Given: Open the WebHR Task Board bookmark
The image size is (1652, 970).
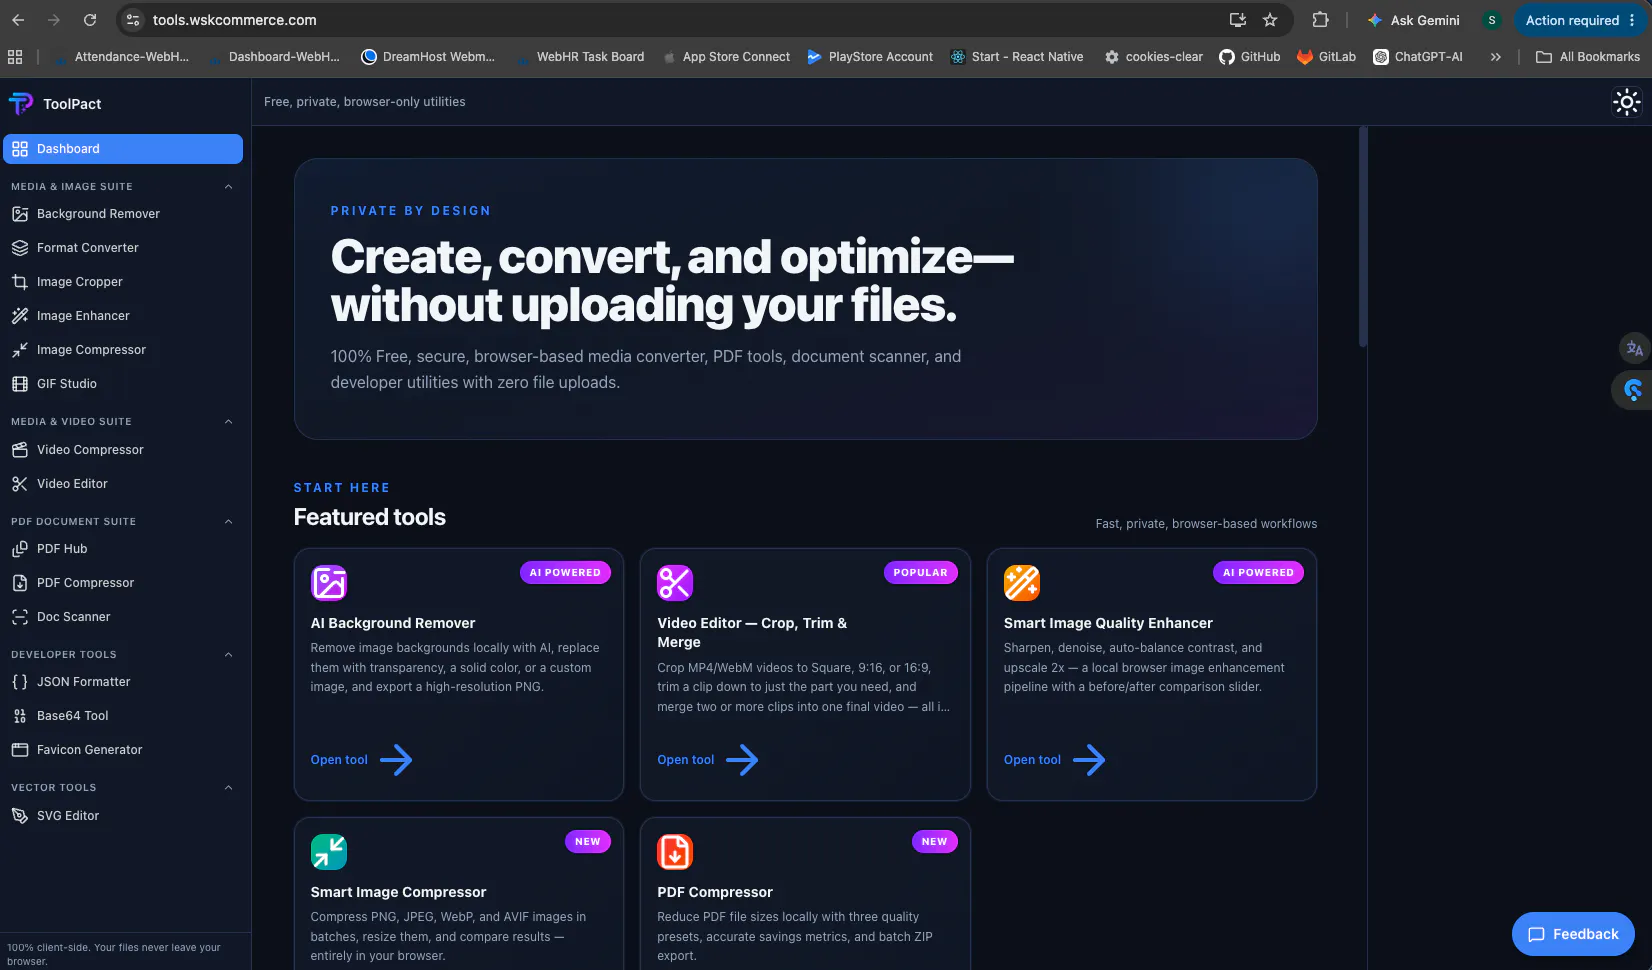Looking at the screenshot, I should click(x=580, y=57).
